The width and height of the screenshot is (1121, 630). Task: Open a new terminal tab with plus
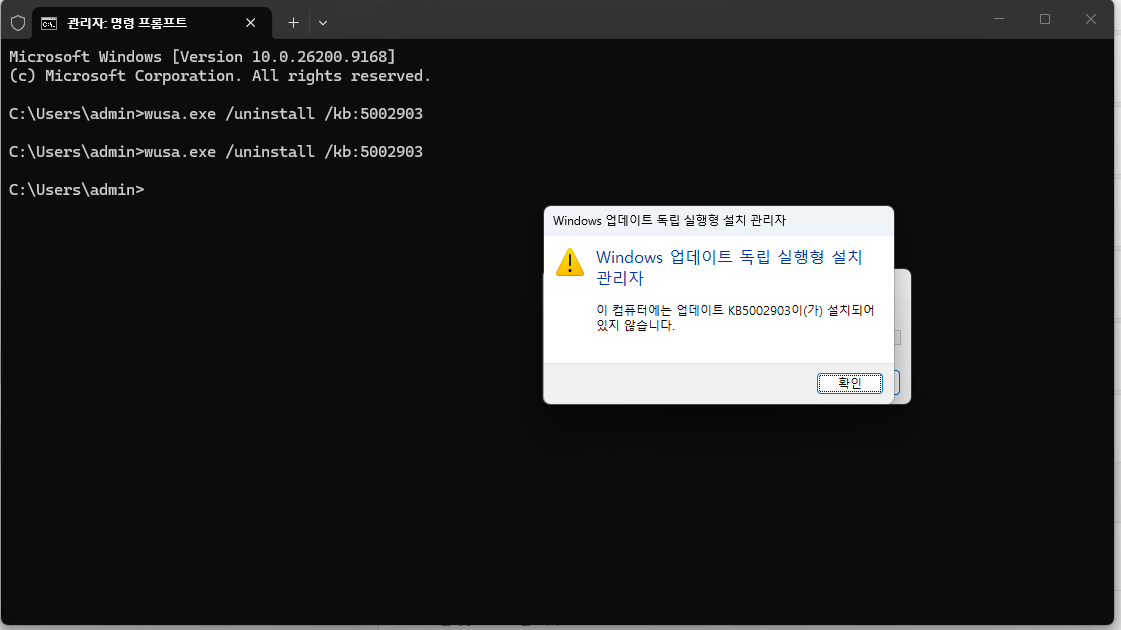[293, 23]
